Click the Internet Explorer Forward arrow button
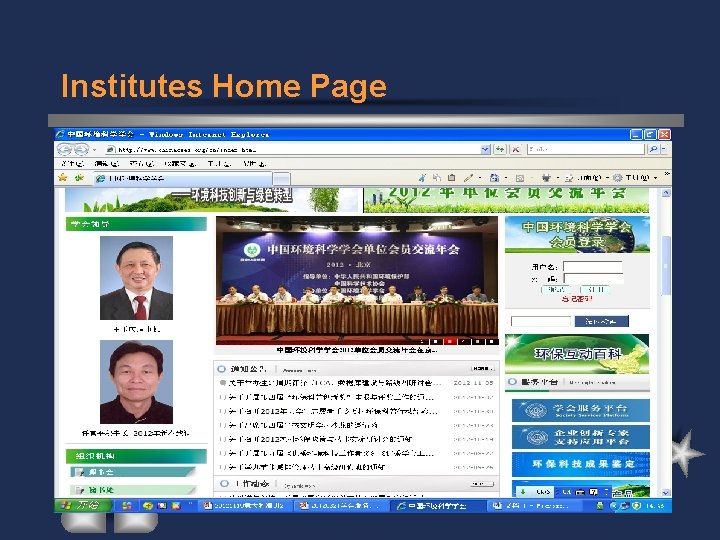Image resolution: width=720 pixels, height=540 pixels. 80,150
